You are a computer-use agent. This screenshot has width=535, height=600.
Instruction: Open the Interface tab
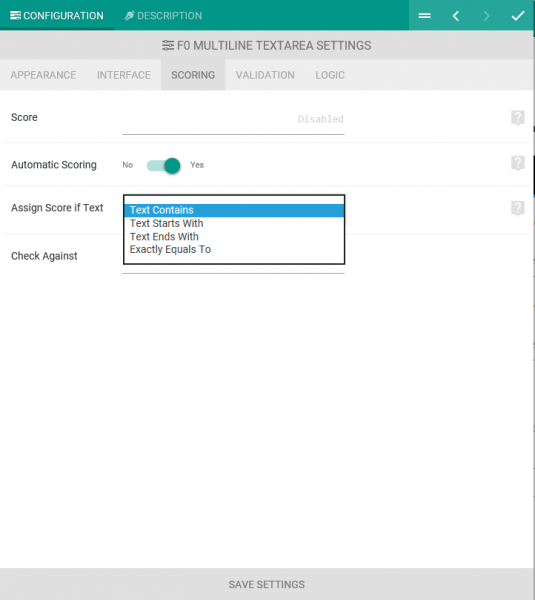coord(124,75)
